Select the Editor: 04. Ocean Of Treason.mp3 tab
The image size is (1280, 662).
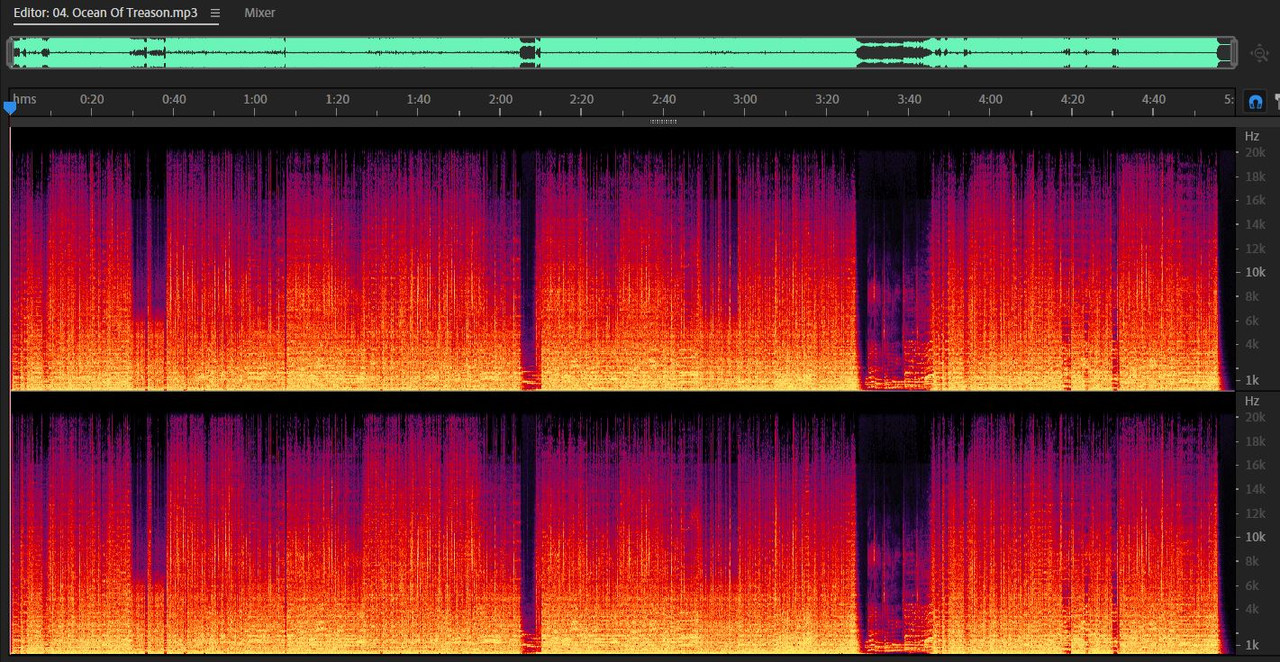click(105, 13)
